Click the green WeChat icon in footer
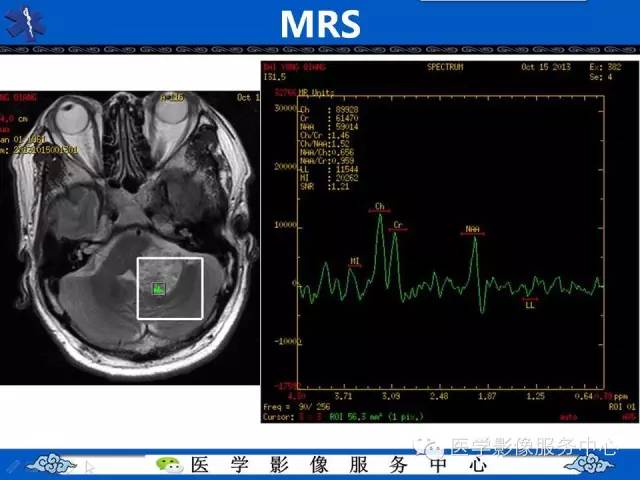This screenshot has height=480, width=640. (169, 464)
